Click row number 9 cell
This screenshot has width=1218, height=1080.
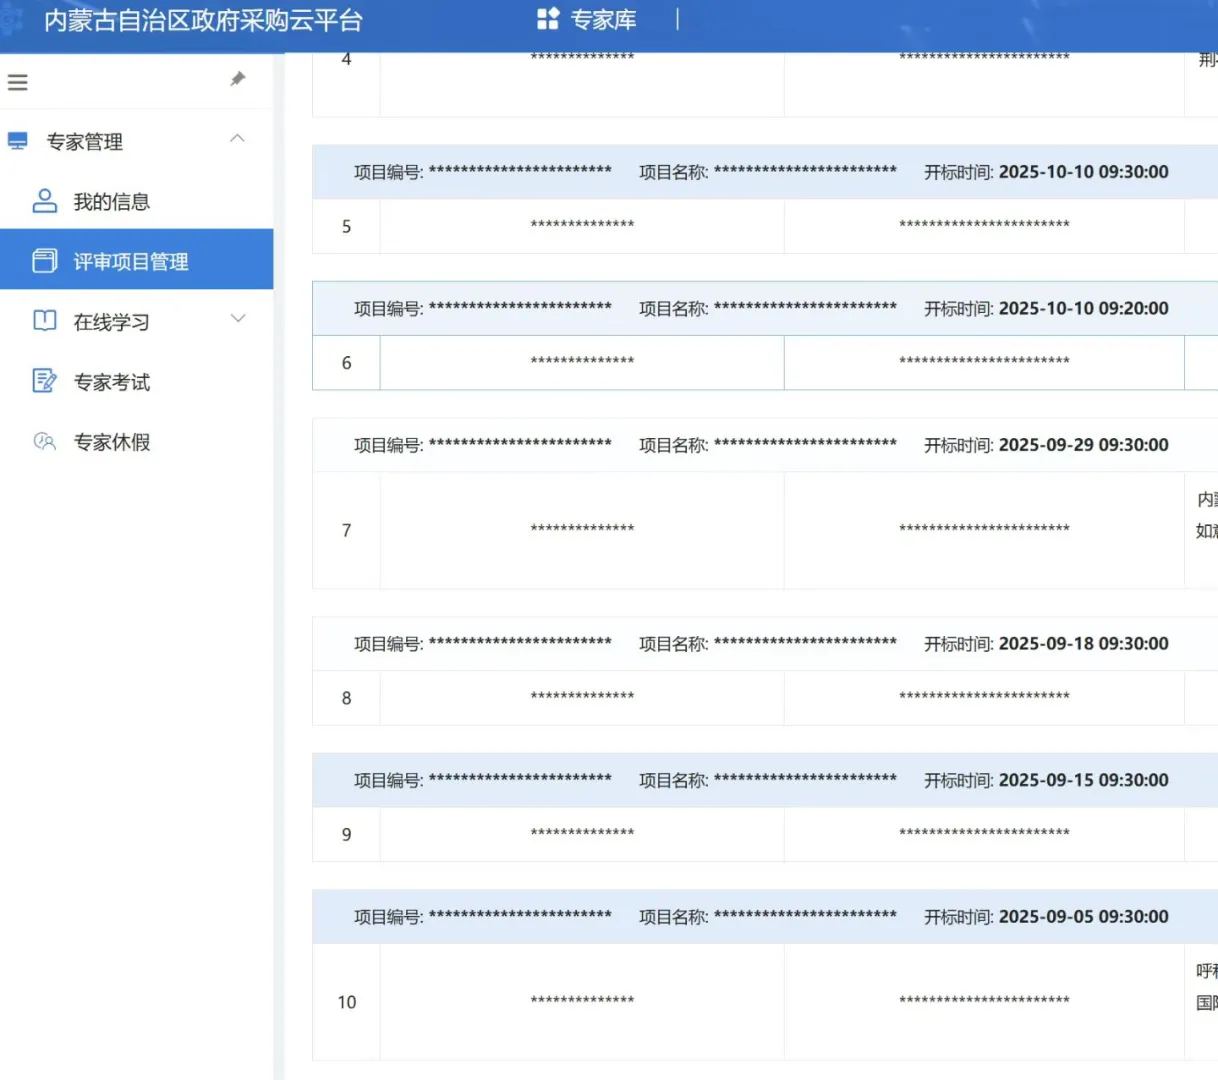346,834
